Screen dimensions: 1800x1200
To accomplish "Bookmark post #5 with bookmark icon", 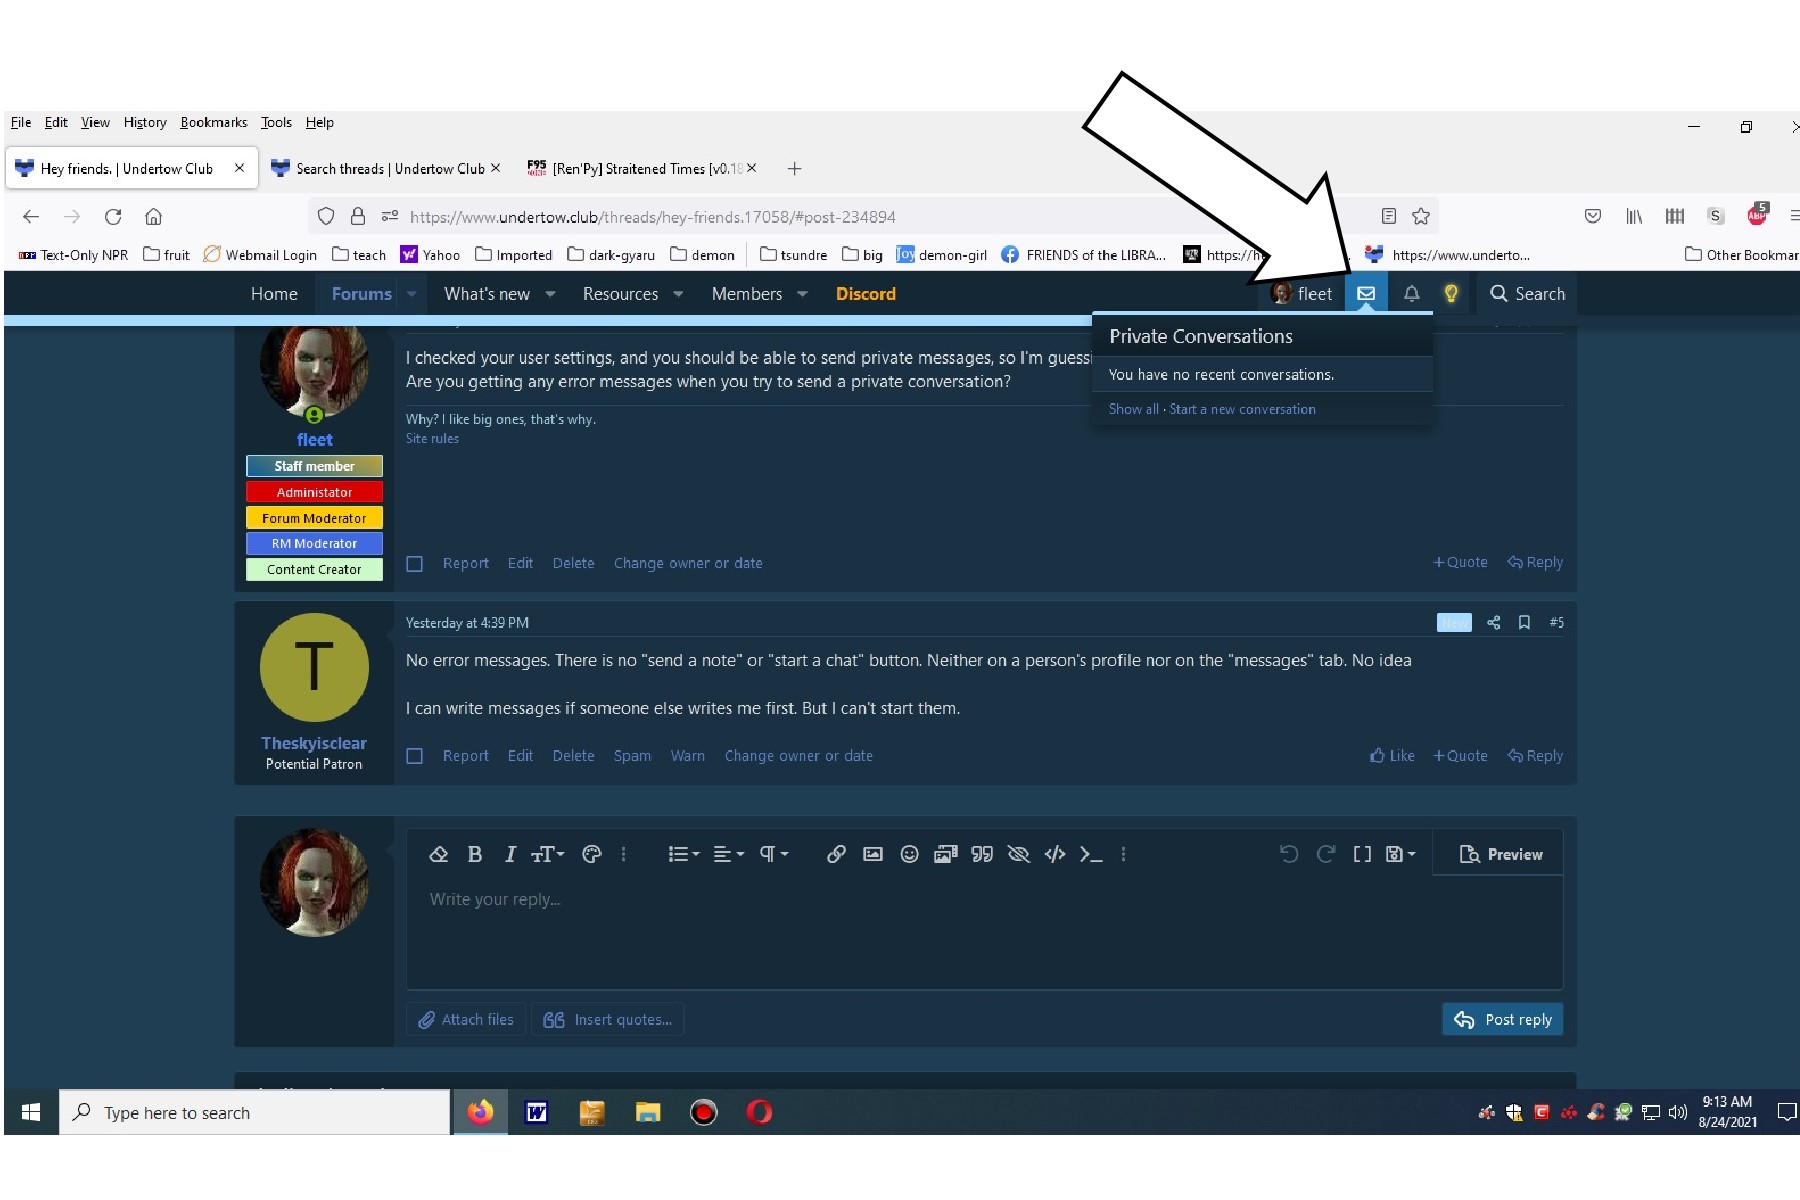I will 1524,623.
